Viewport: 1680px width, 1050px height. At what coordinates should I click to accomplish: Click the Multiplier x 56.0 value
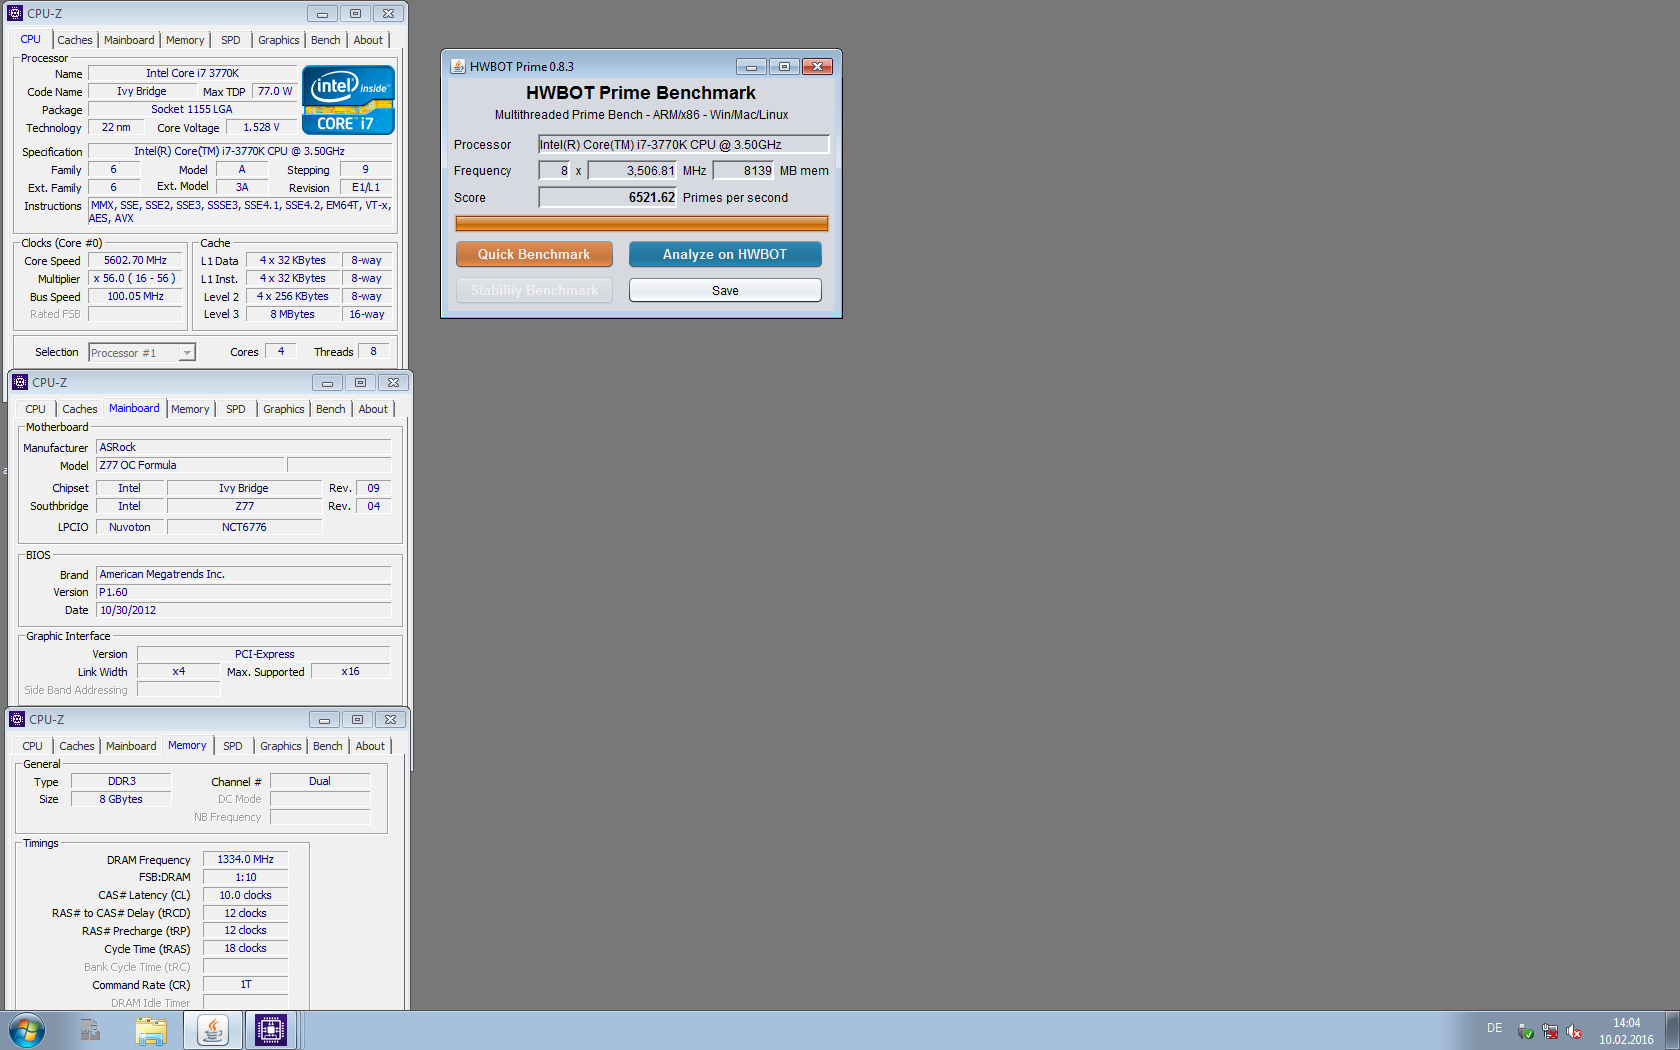coord(135,278)
